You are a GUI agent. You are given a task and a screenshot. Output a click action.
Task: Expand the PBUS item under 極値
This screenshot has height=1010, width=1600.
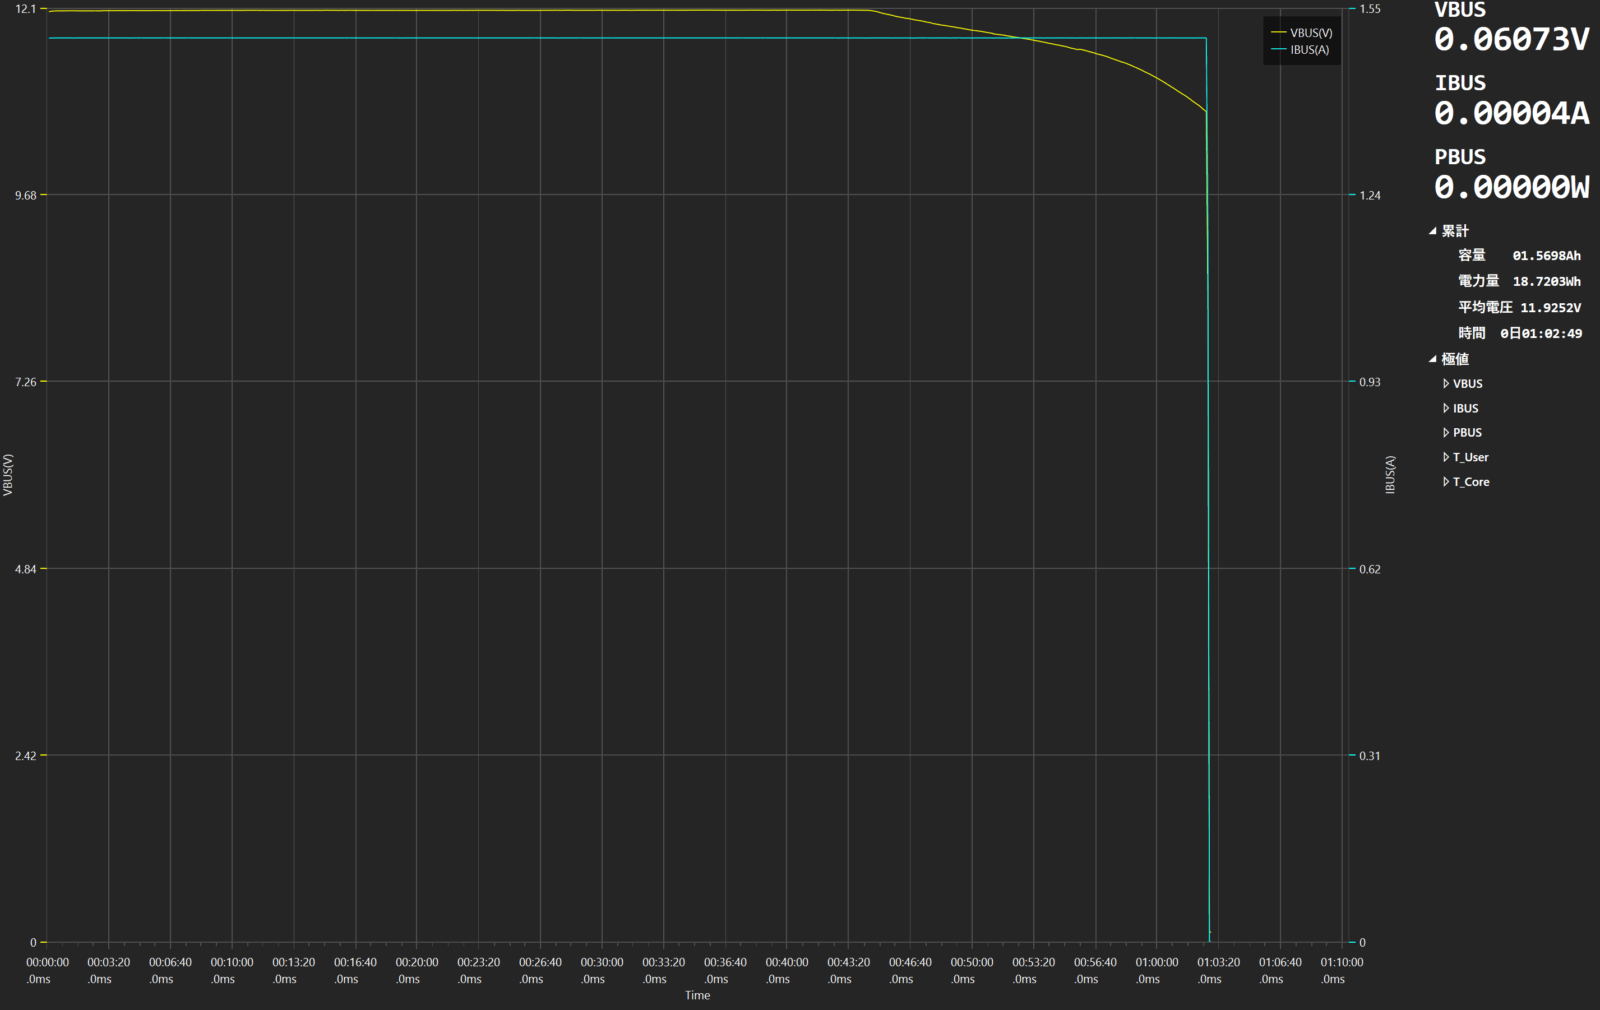coord(1446,433)
